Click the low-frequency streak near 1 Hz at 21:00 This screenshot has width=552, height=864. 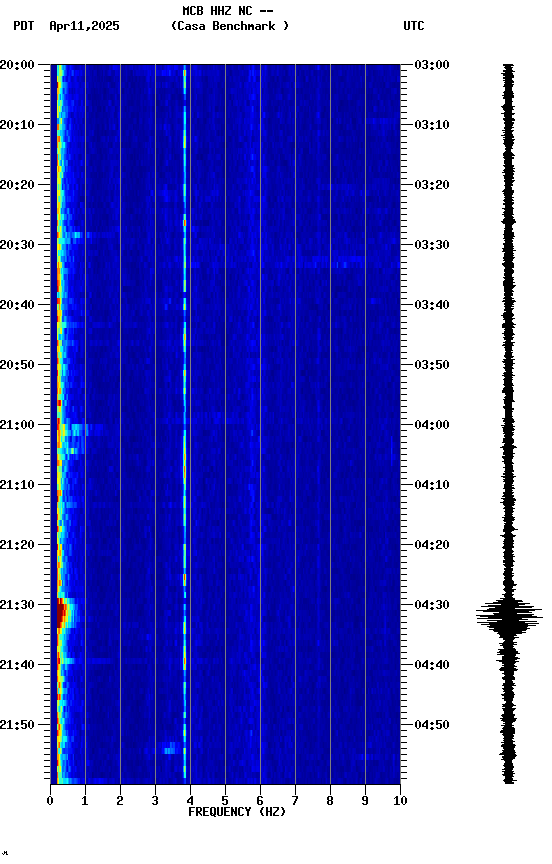click(83, 430)
